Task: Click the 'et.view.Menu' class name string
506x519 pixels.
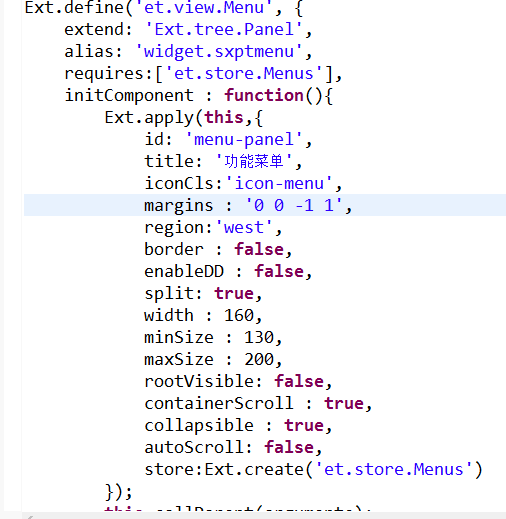Action: 204,7
